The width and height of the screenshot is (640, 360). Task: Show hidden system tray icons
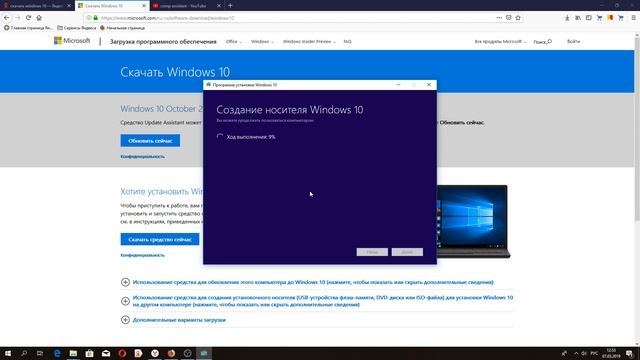click(x=576, y=353)
